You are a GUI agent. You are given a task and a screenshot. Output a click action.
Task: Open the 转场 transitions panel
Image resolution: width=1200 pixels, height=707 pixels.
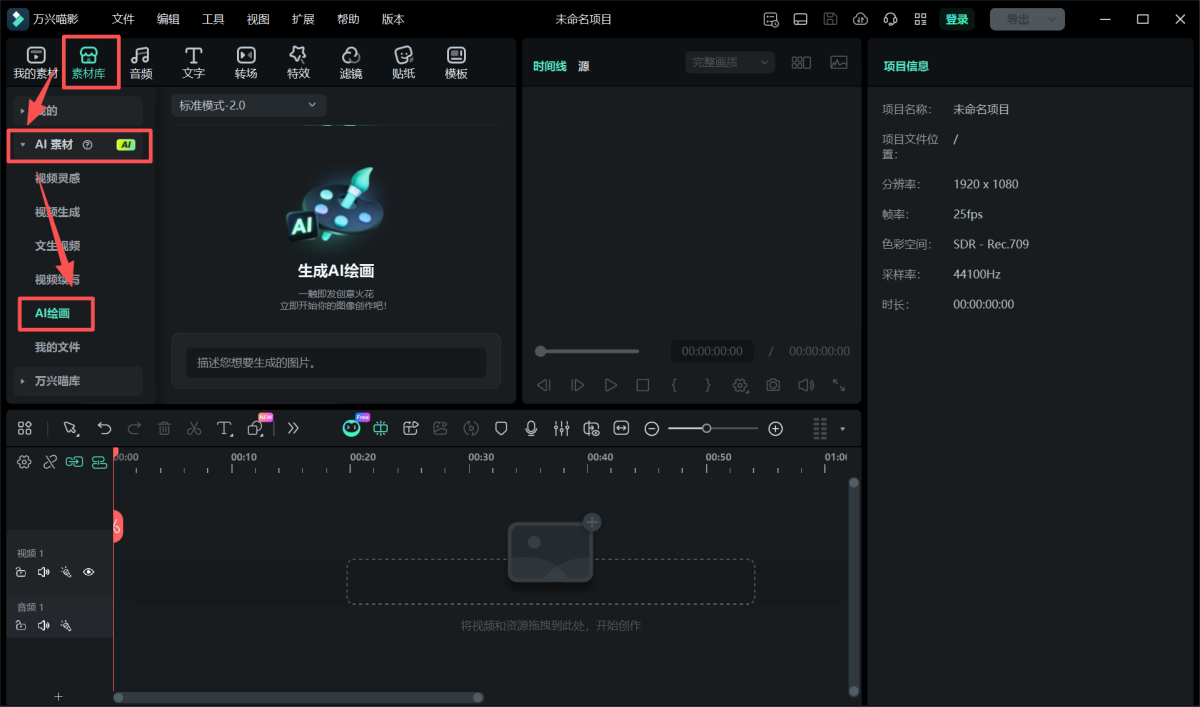pos(246,62)
